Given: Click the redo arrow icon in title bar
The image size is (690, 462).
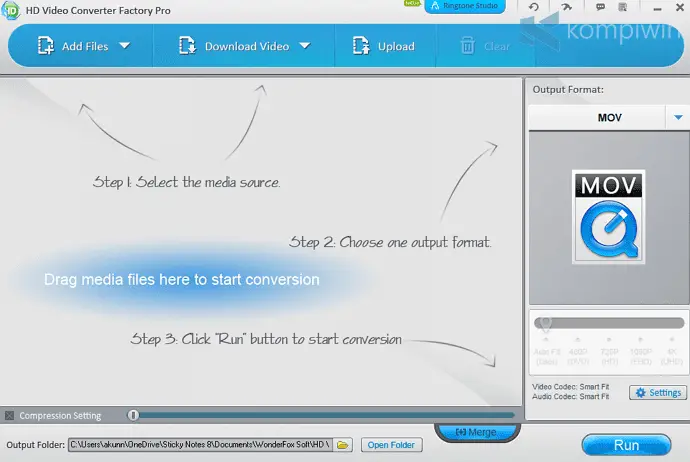Looking at the screenshot, I should [x=564, y=8].
